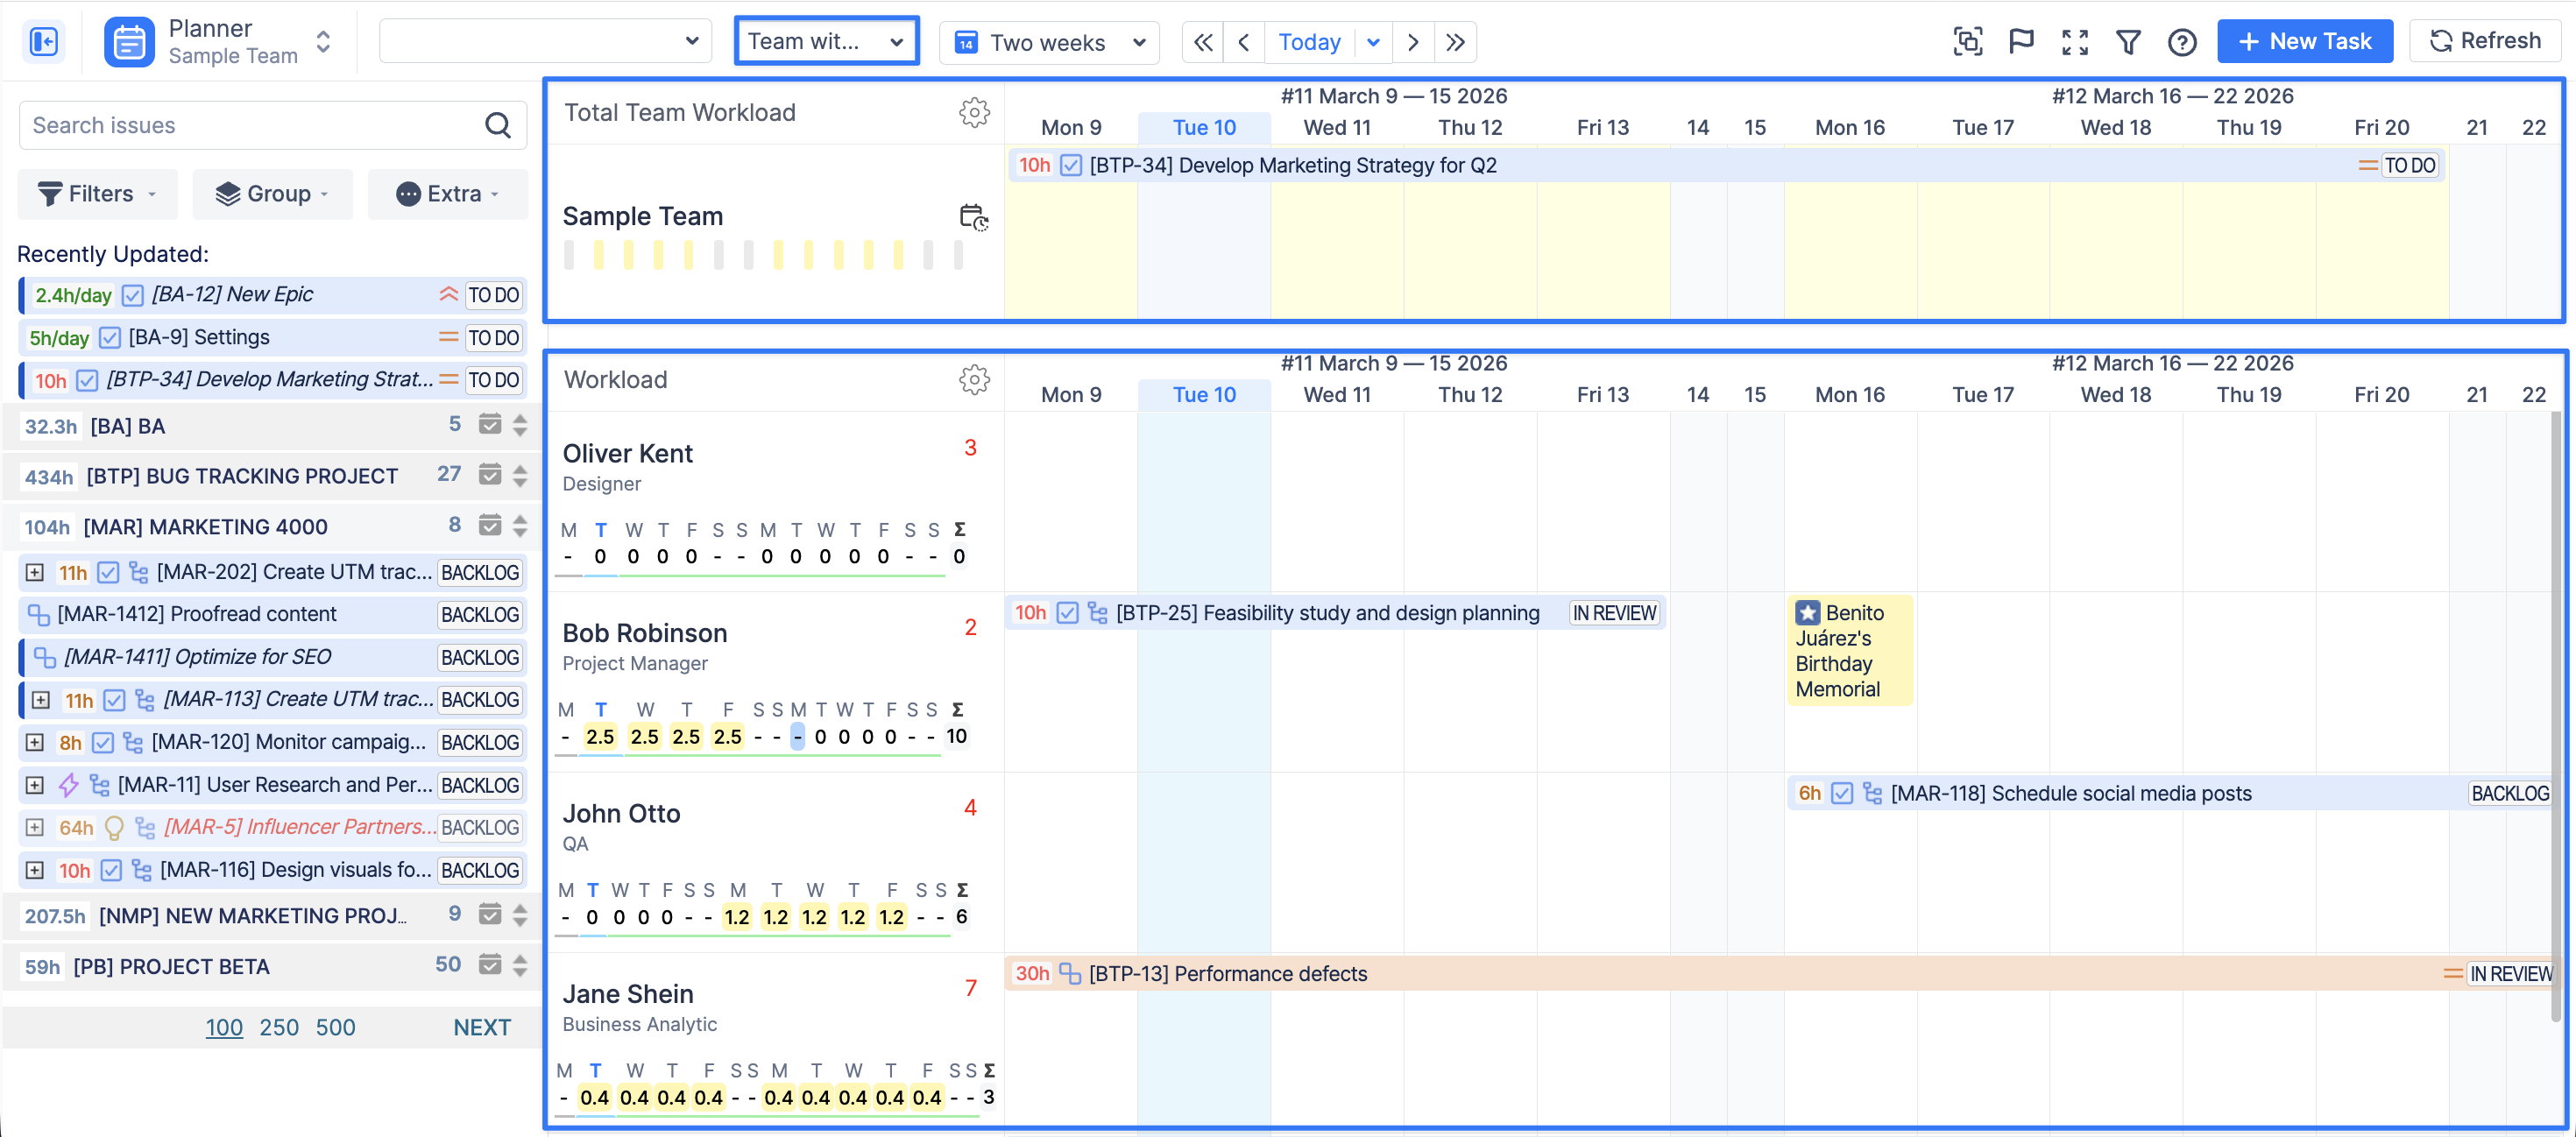Open the help question mark icon
The height and width of the screenshot is (1137, 2576).
coord(2181,42)
